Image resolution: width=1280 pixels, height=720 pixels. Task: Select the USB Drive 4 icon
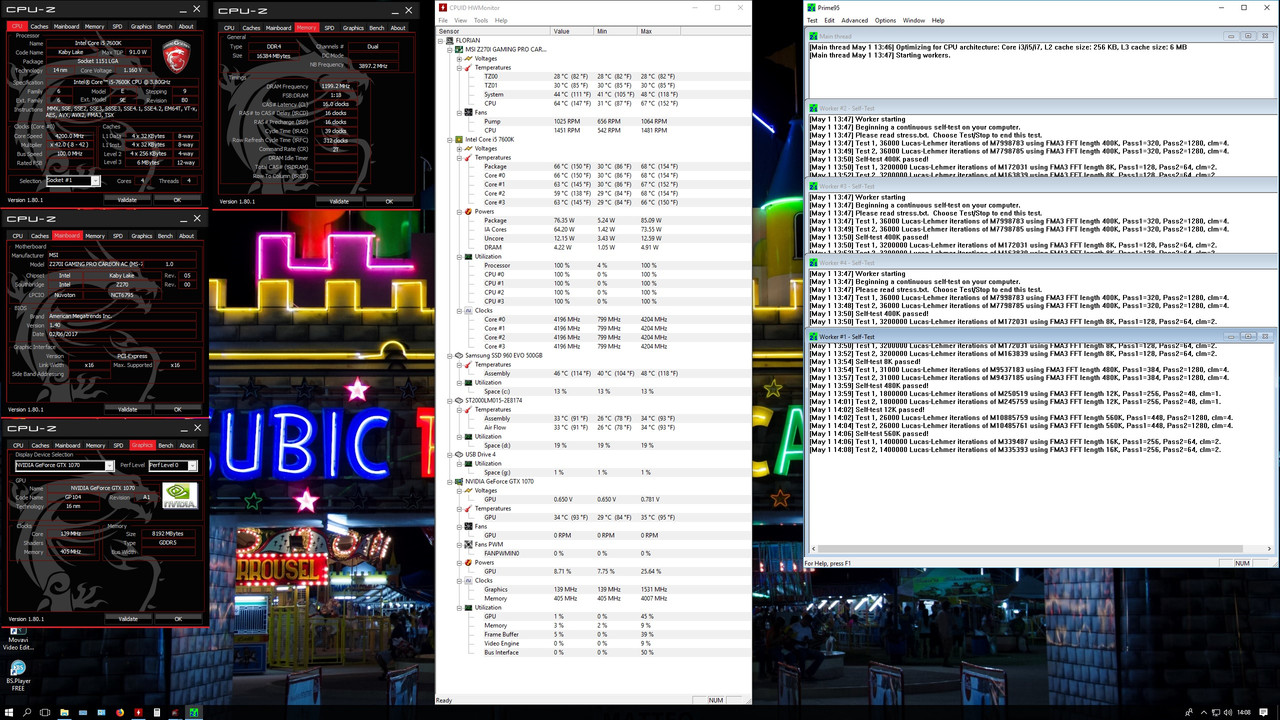click(x=460, y=454)
